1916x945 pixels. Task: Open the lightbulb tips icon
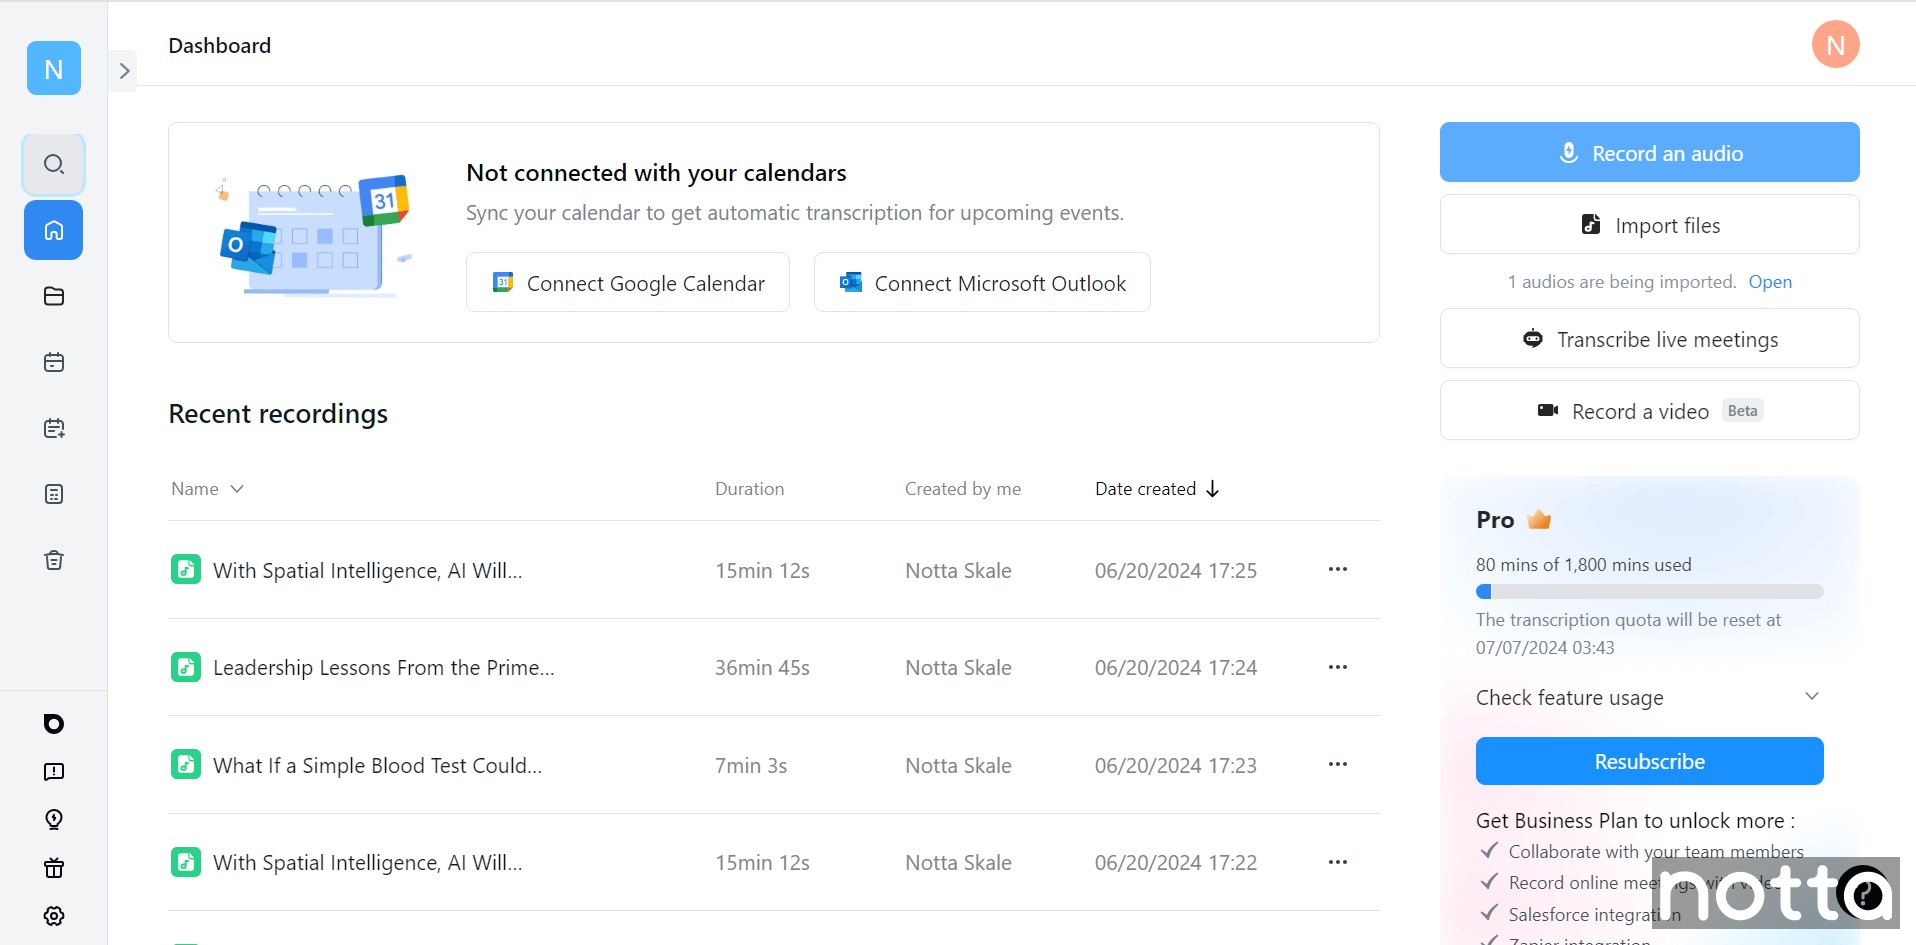pos(54,820)
